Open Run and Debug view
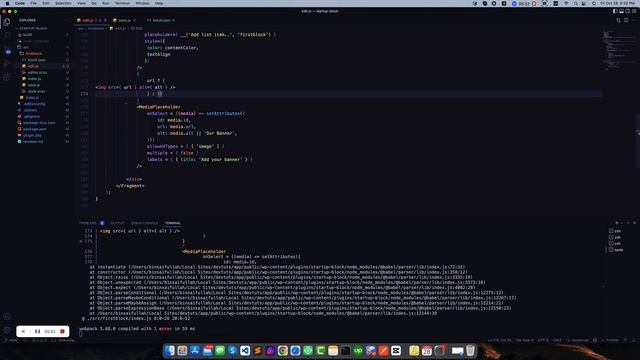 (7, 64)
